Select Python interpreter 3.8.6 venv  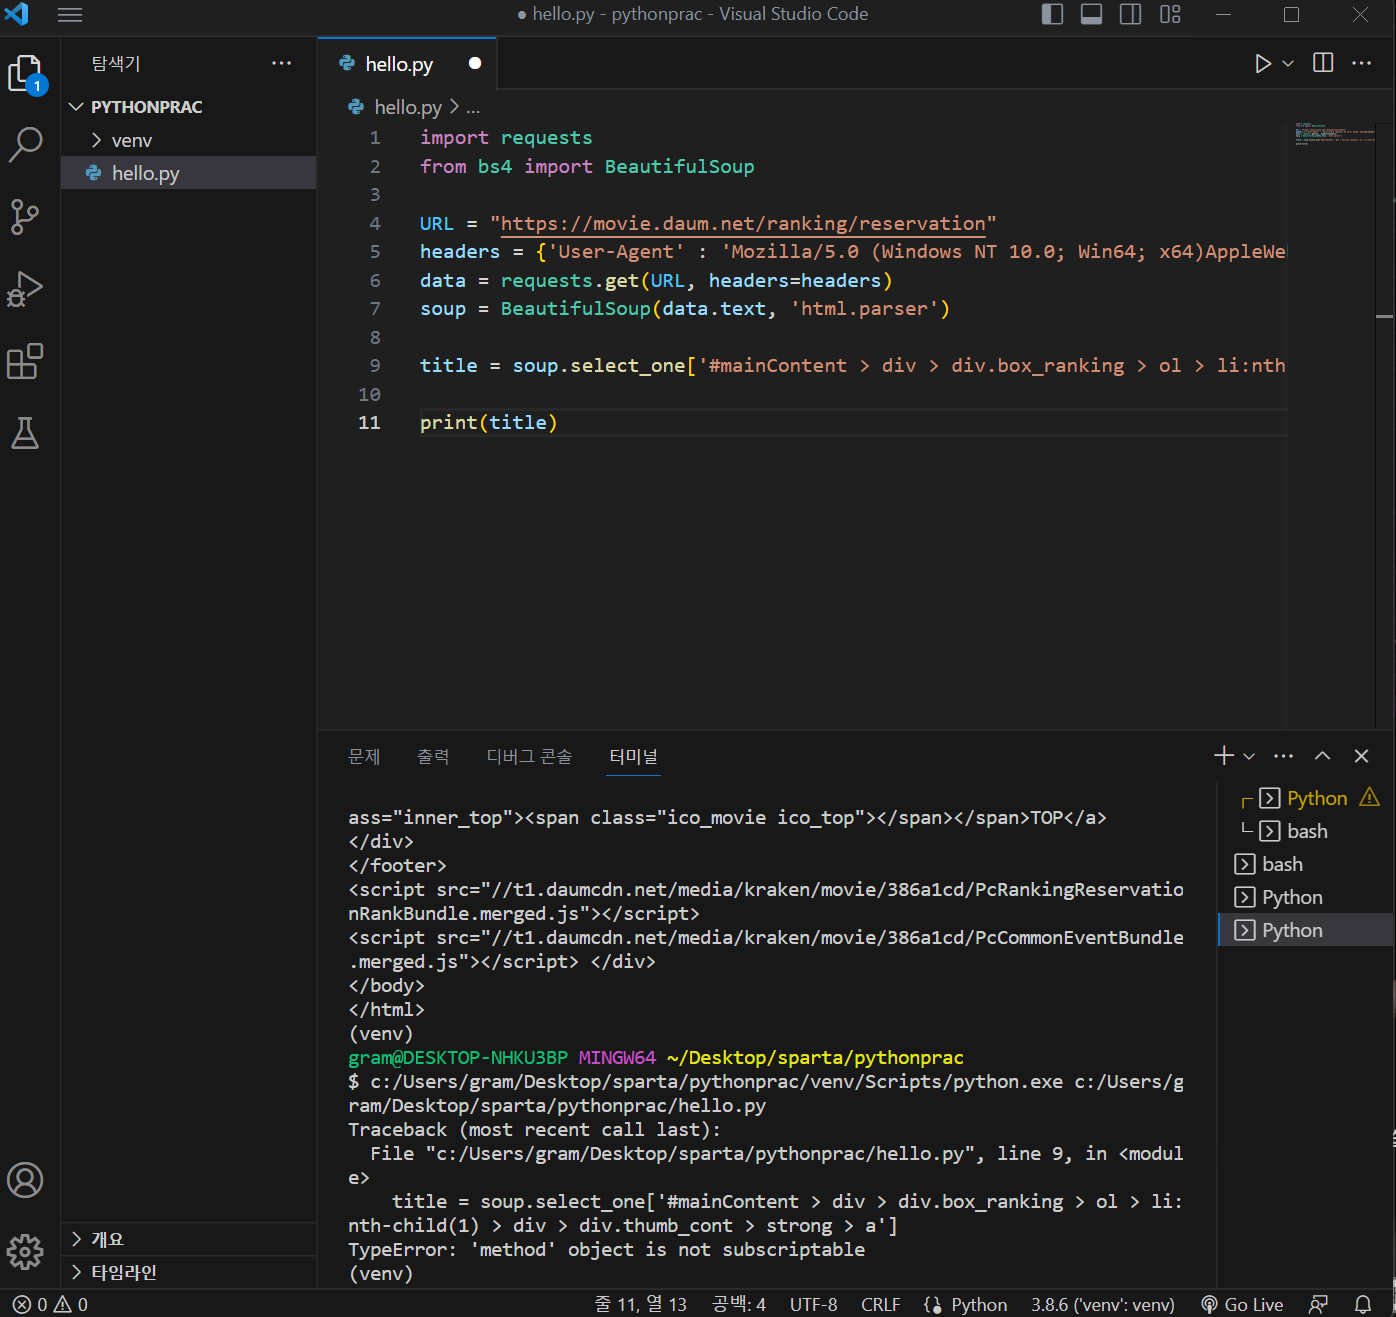tap(1103, 1304)
